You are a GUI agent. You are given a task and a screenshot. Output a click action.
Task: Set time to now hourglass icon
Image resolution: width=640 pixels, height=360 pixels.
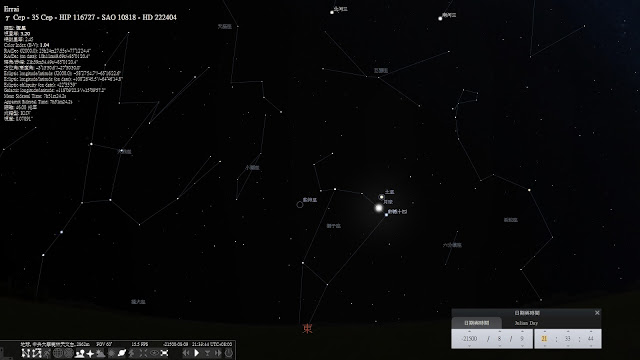(207, 353)
